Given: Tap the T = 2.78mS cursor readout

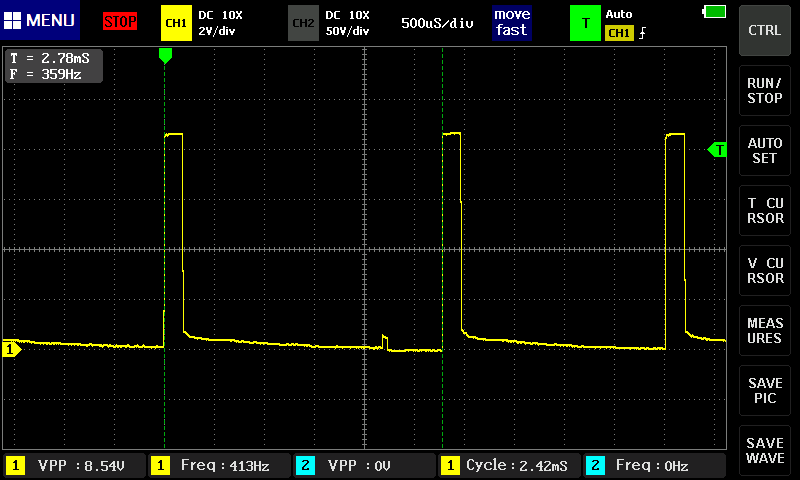Looking at the screenshot, I should click(50, 58).
